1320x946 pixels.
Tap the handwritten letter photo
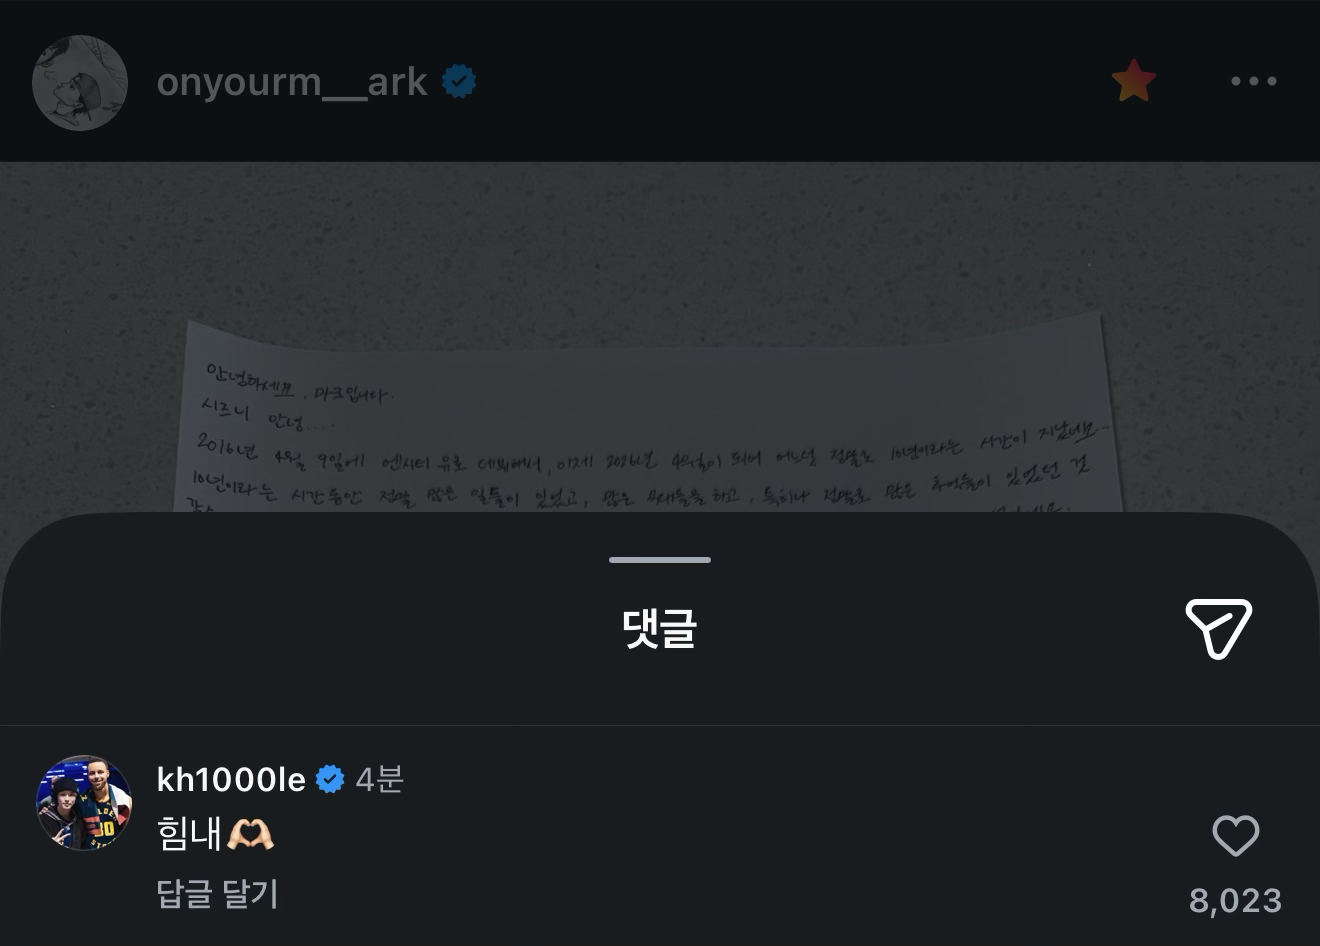[648, 415]
